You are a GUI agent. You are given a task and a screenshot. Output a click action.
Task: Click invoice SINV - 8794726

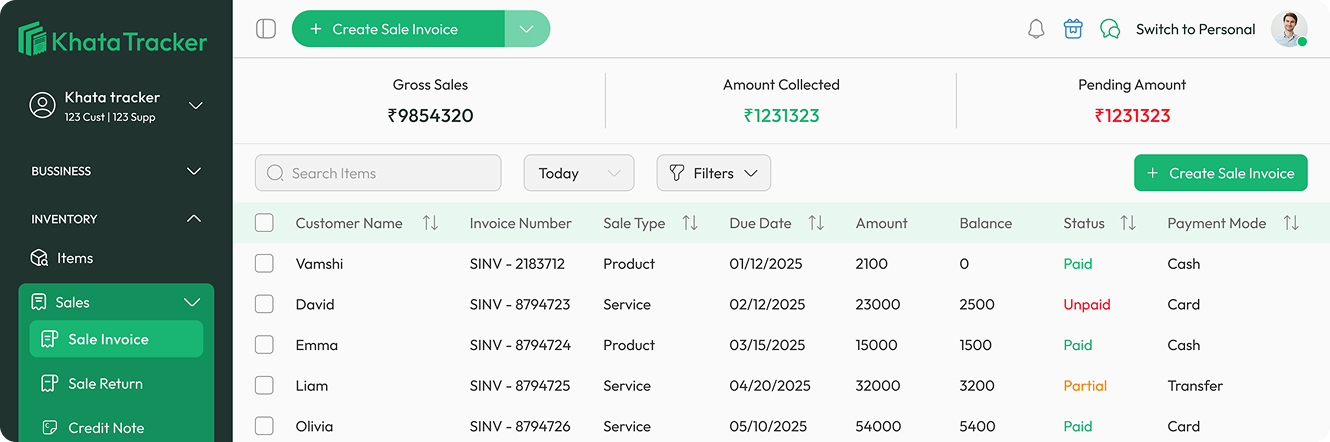coord(520,426)
